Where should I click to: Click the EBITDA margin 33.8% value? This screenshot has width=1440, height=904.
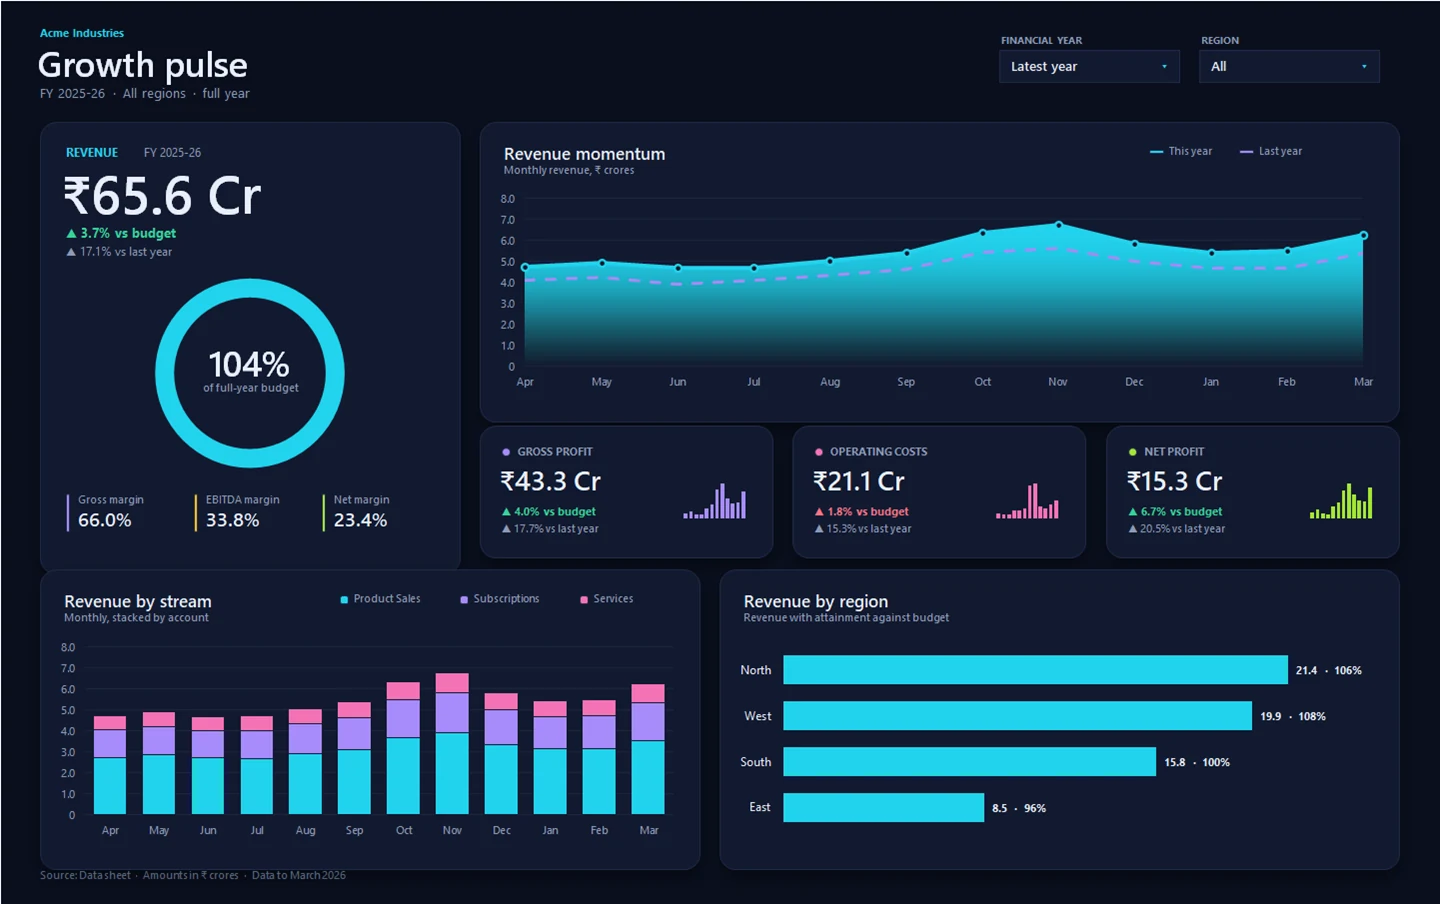[x=233, y=520]
